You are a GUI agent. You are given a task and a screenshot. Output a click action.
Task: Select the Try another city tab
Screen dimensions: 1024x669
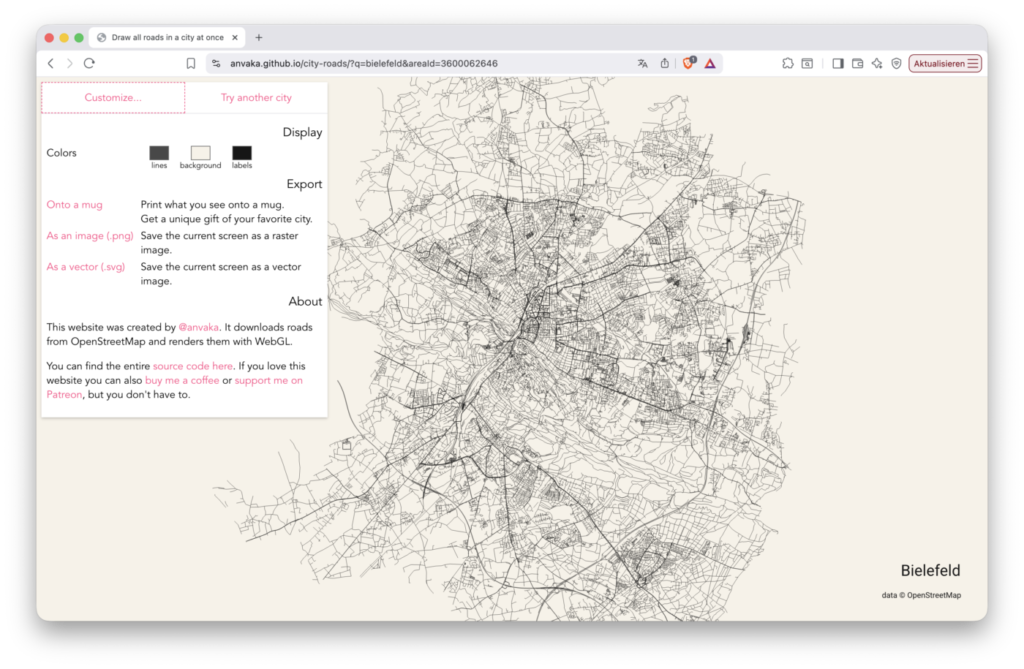(x=256, y=98)
